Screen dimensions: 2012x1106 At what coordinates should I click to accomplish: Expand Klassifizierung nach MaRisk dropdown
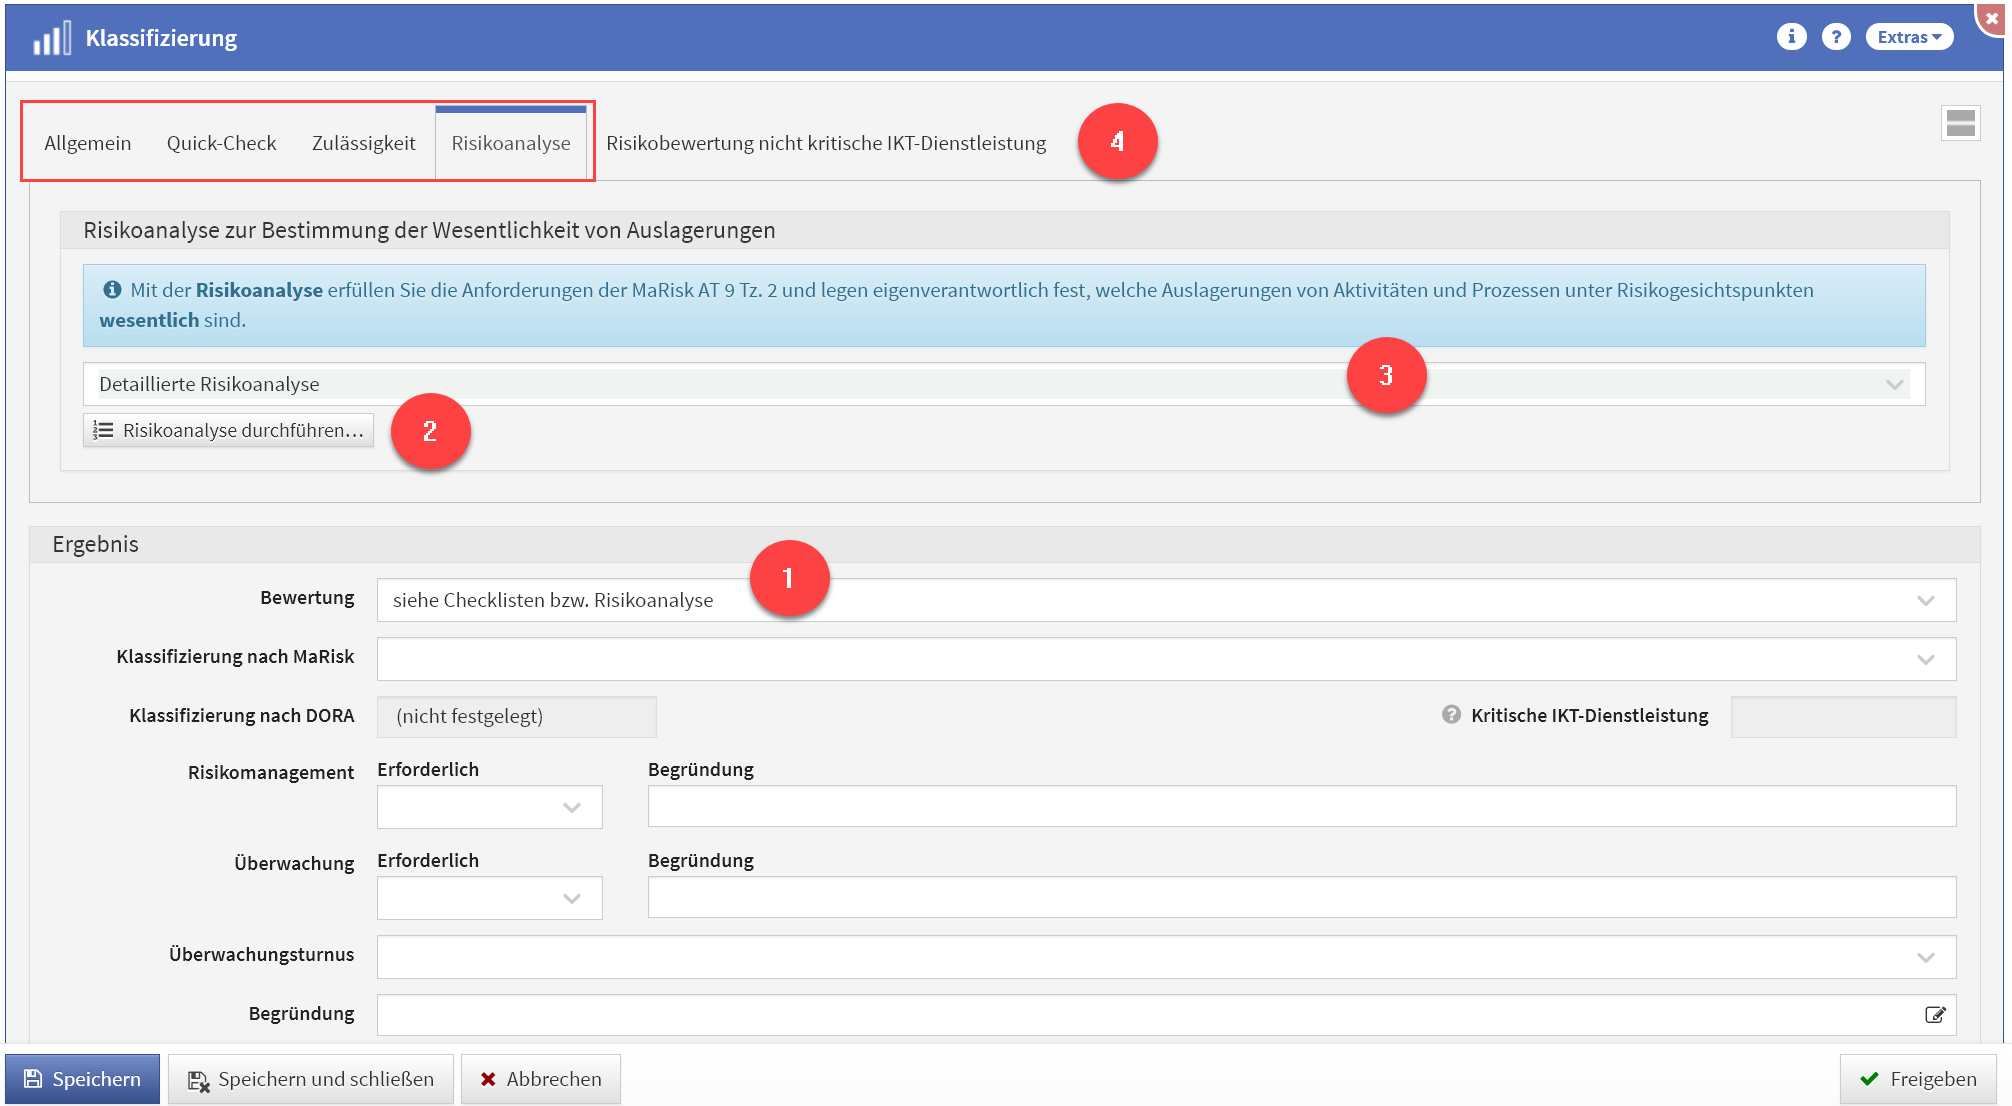coord(1925,660)
